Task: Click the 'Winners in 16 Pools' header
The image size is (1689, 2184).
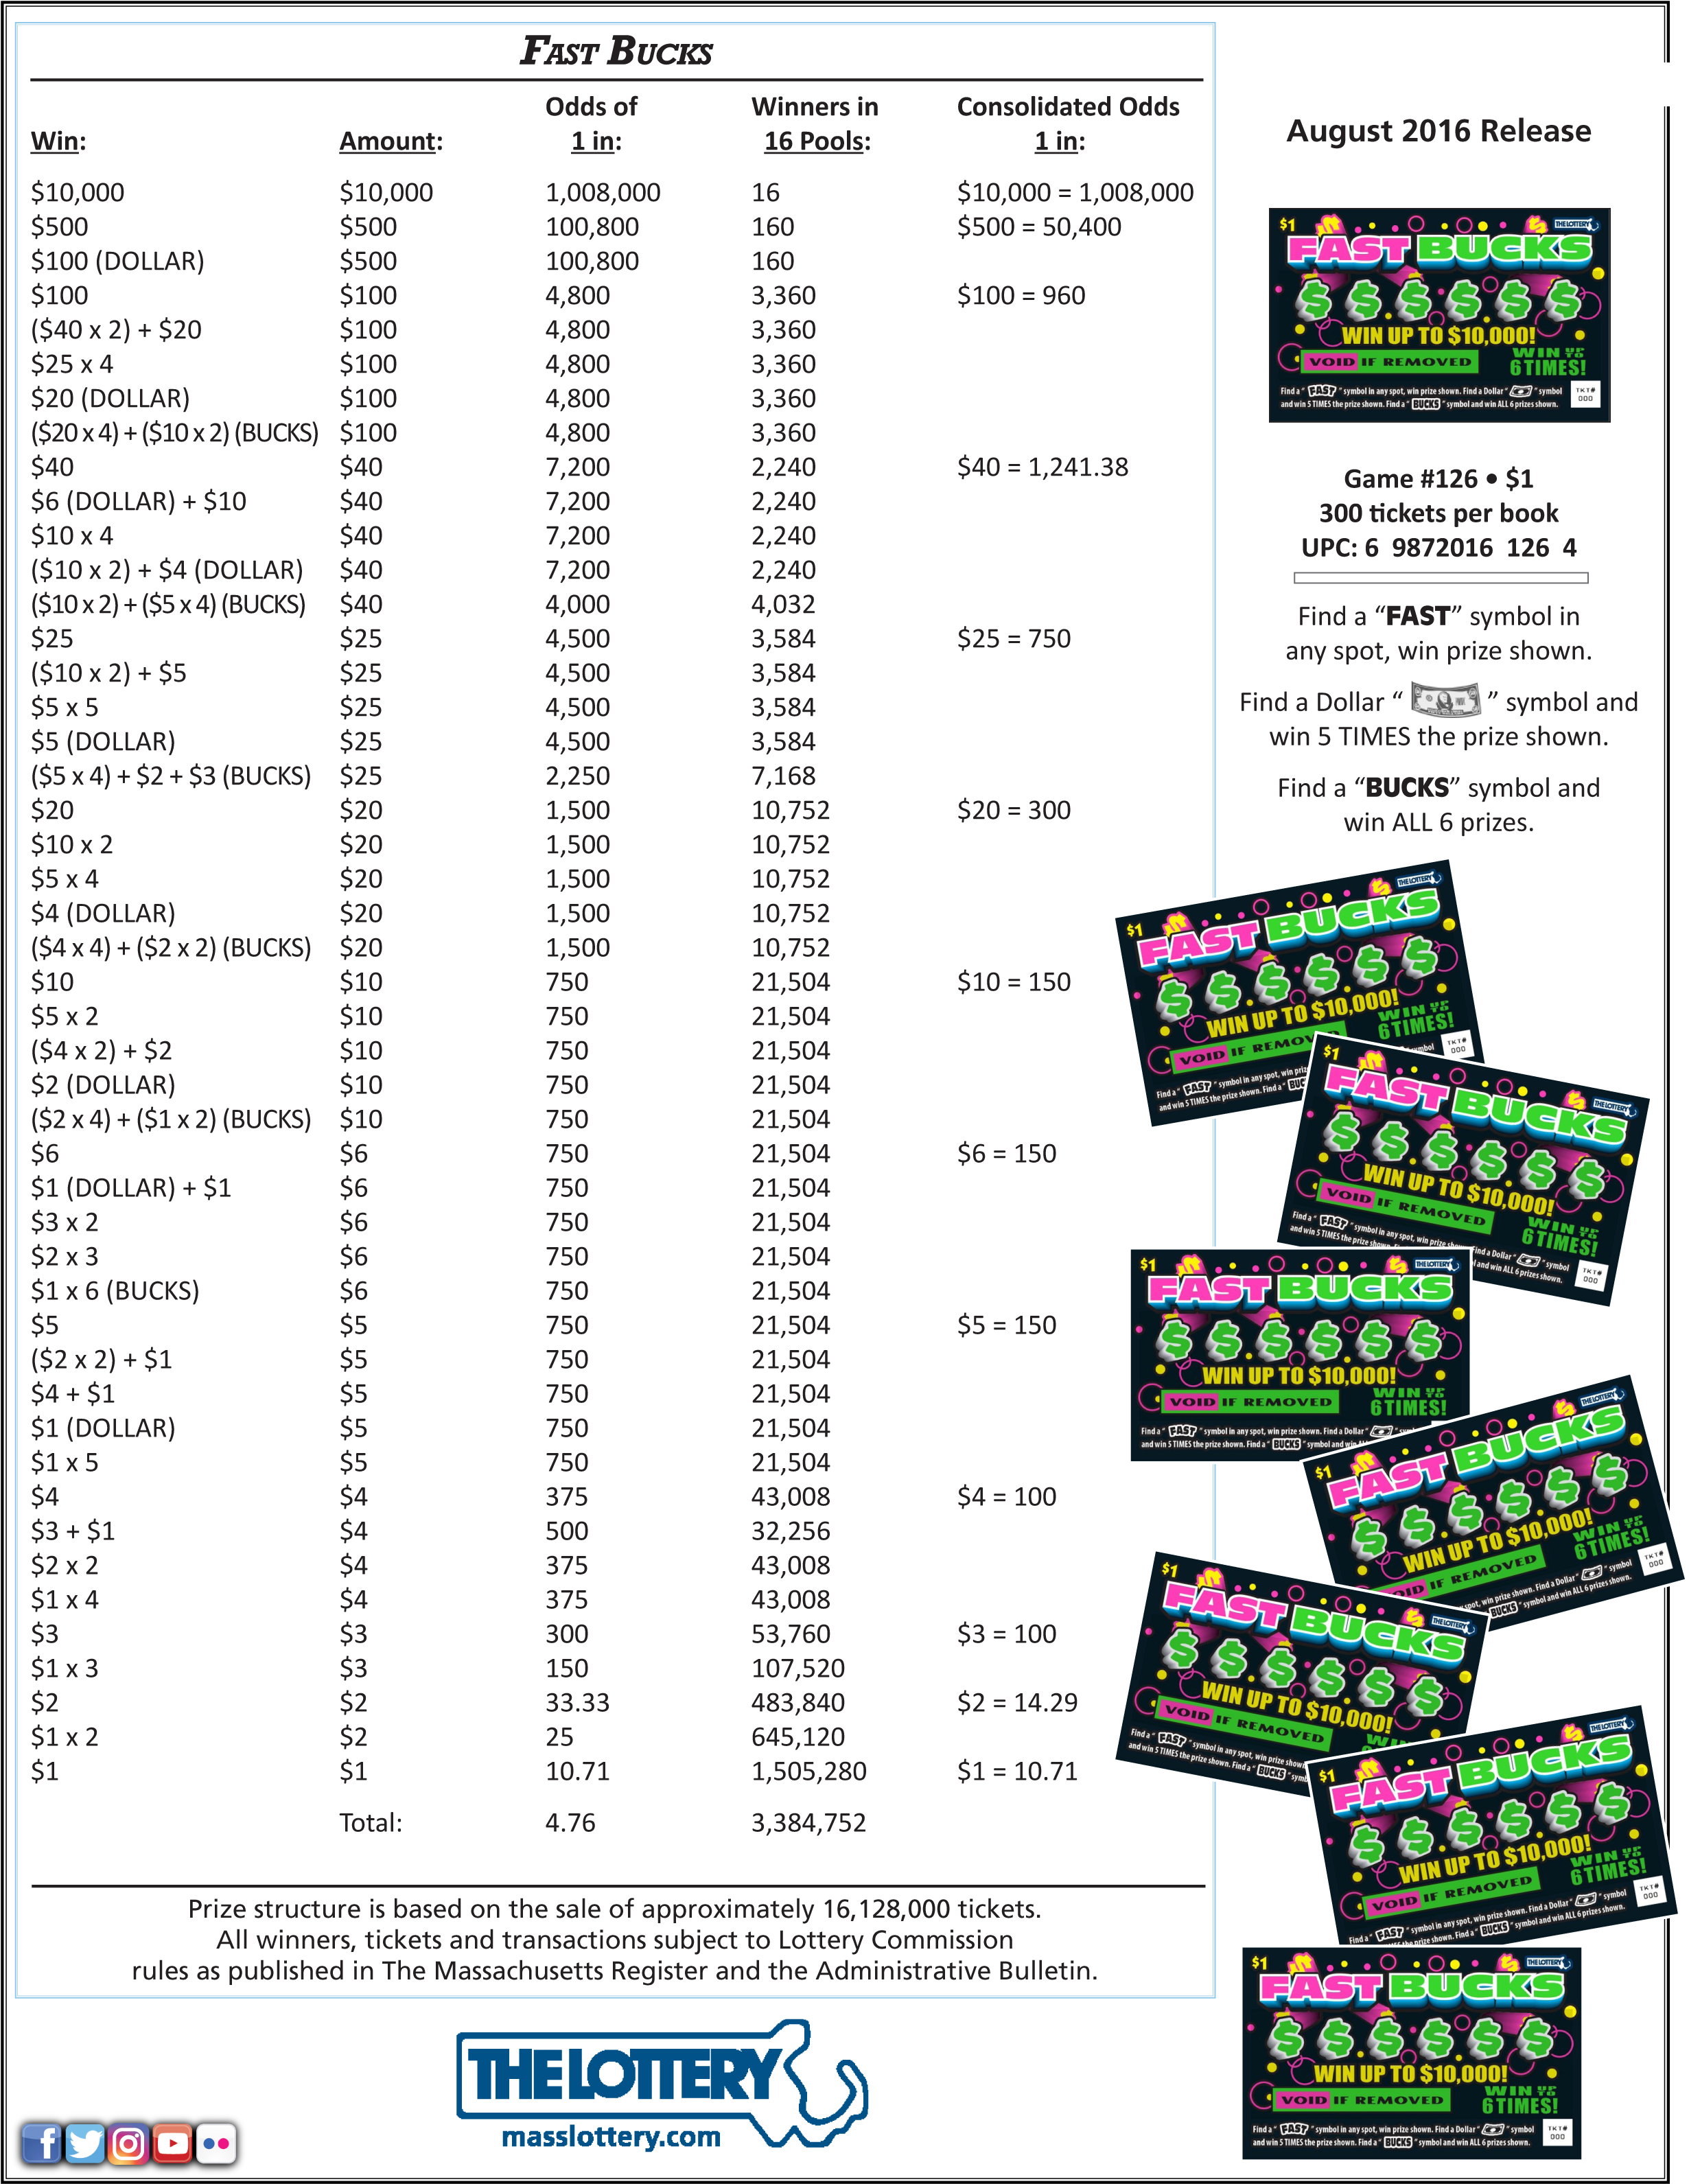Action: [x=815, y=122]
